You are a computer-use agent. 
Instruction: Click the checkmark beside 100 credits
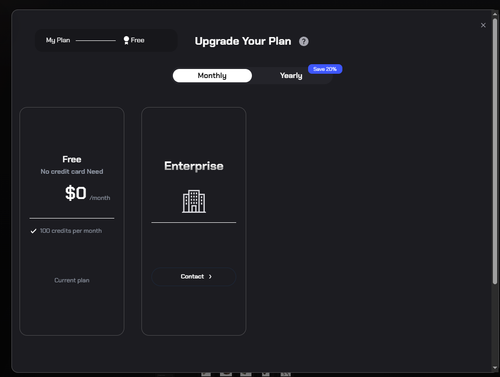[x=33, y=231]
